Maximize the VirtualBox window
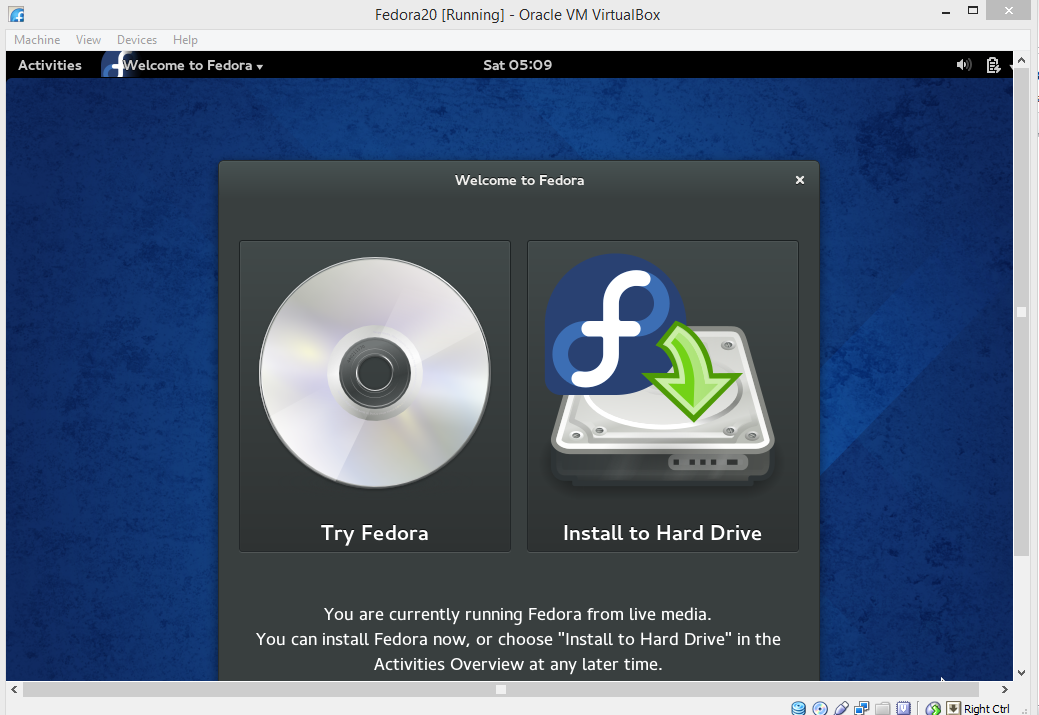Screen dimensions: 1039x715 (x=973, y=10)
